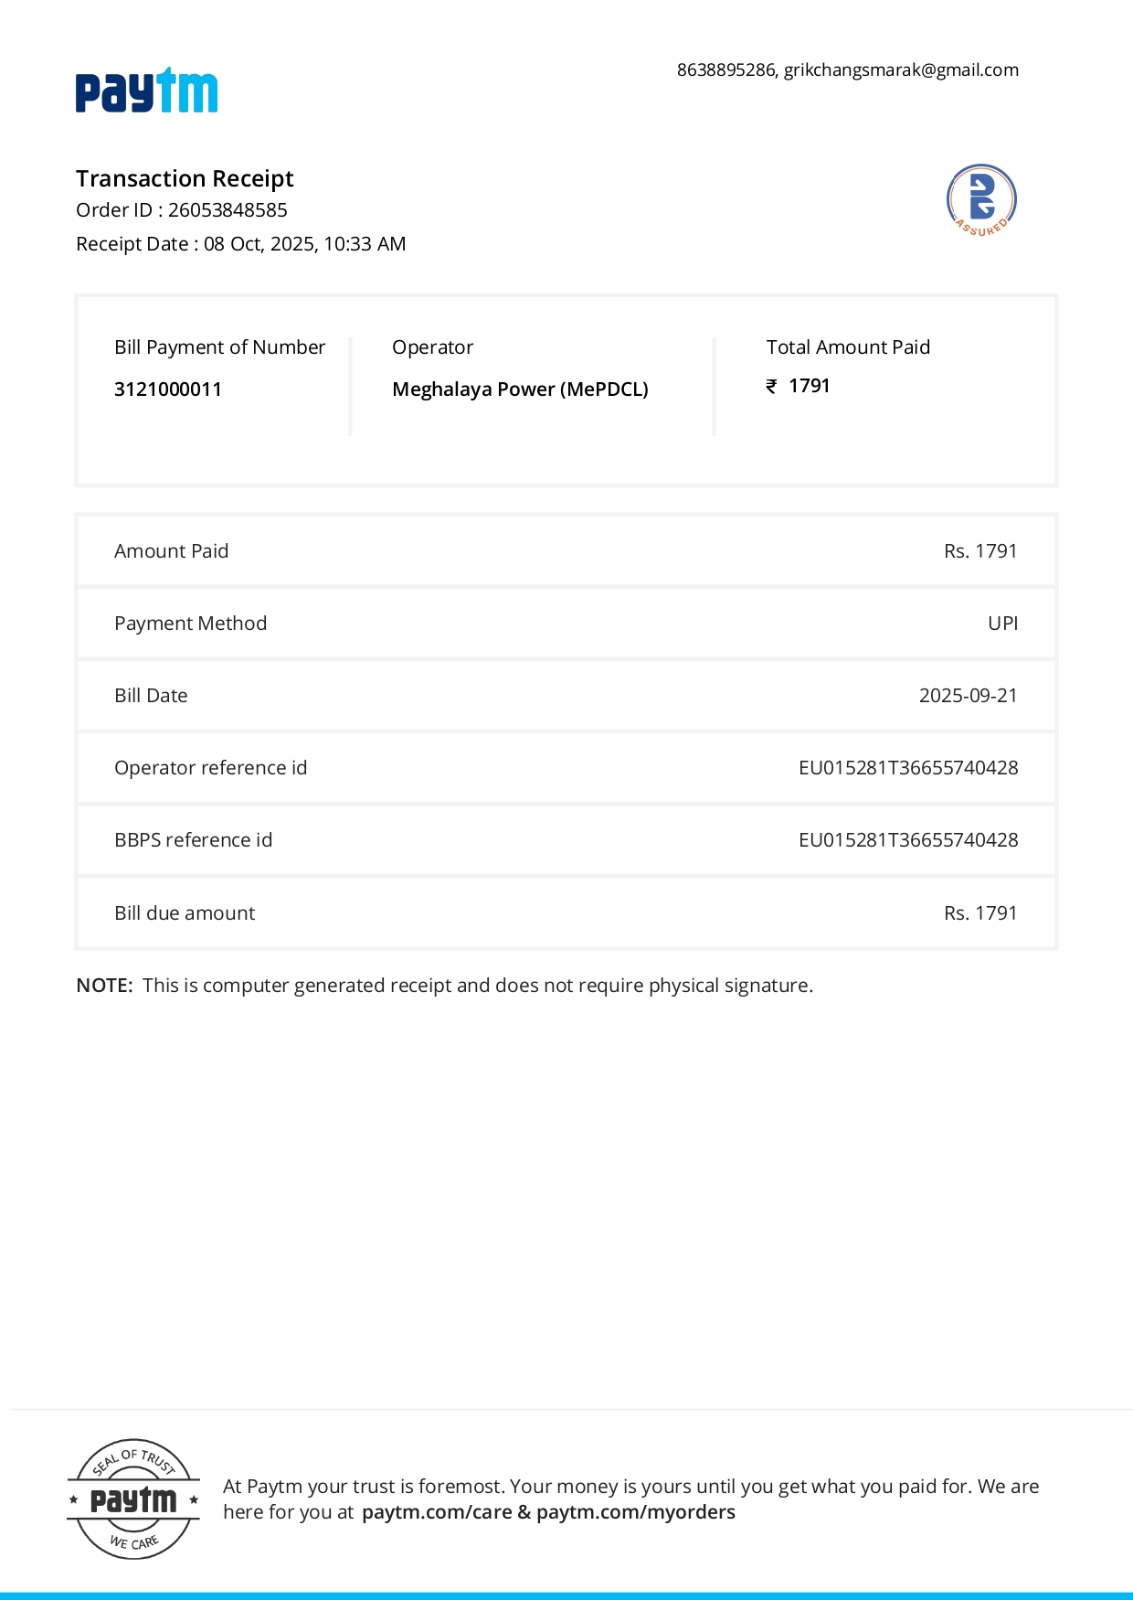This screenshot has width=1133, height=1600.
Task: Click the Bharat BillPay Assured badge
Action: (981, 200)
